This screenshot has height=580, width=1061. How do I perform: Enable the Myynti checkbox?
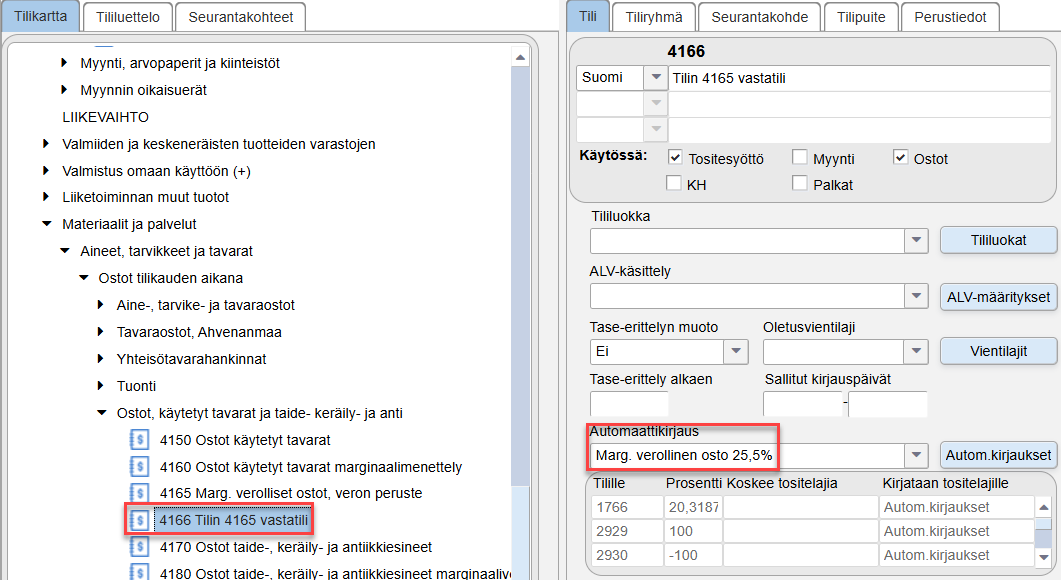click(x=800, y=158)
